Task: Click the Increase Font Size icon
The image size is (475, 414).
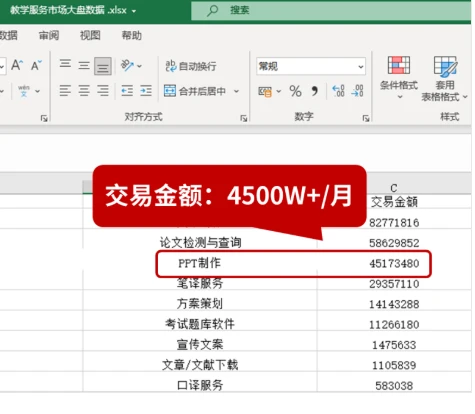Action: click(x=17, y=65)
